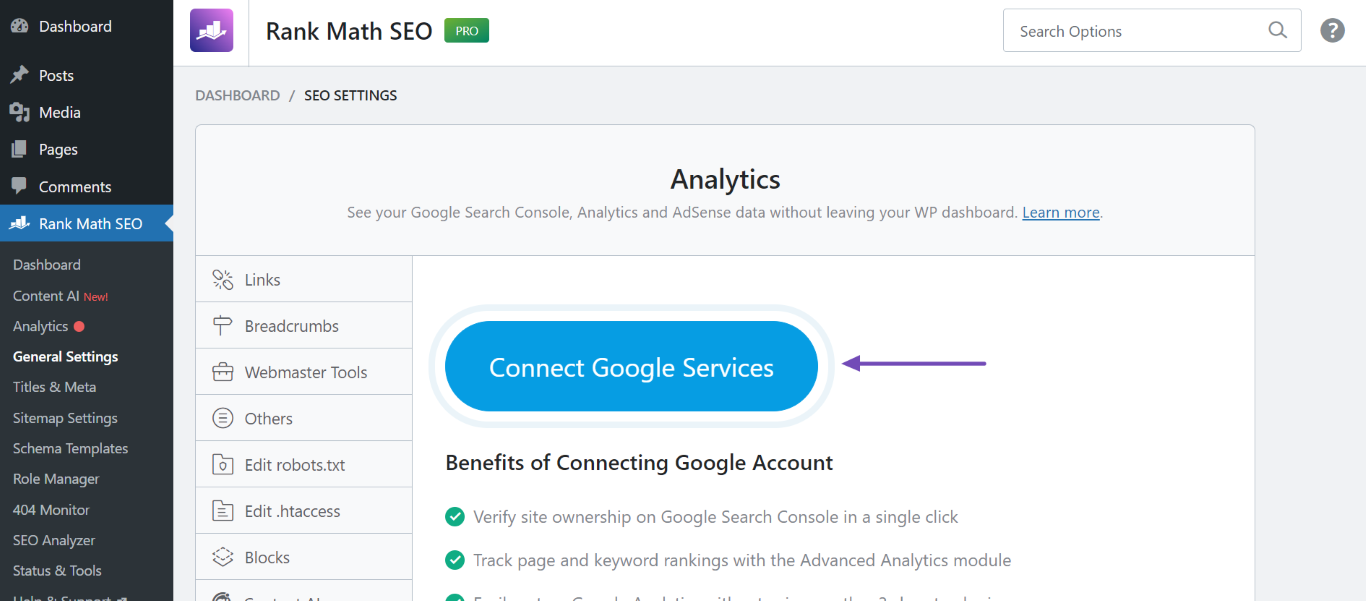
Task: Click the Rank Math SEO logo icon
Action: 210,30
